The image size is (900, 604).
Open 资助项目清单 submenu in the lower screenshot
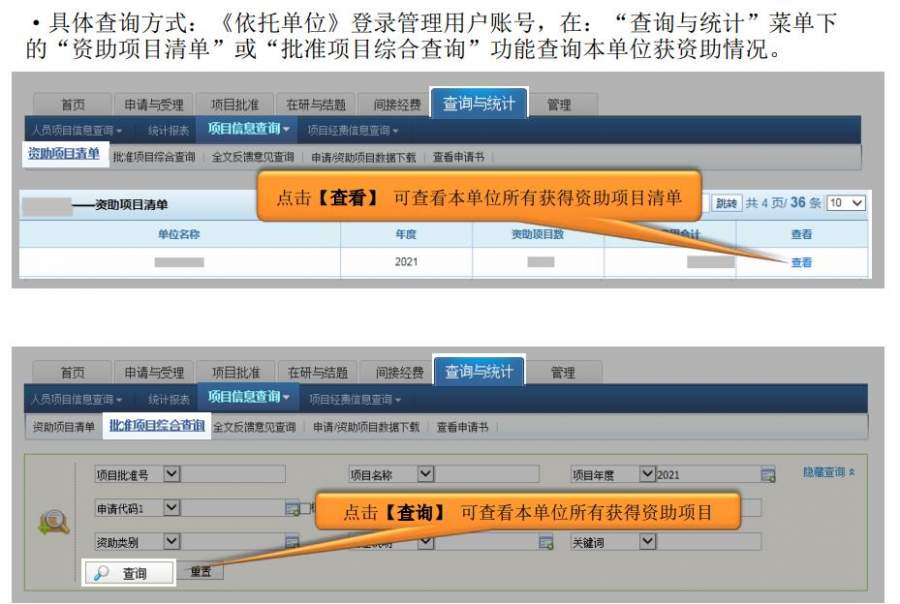pyautogui.click(x=63, y=427)
